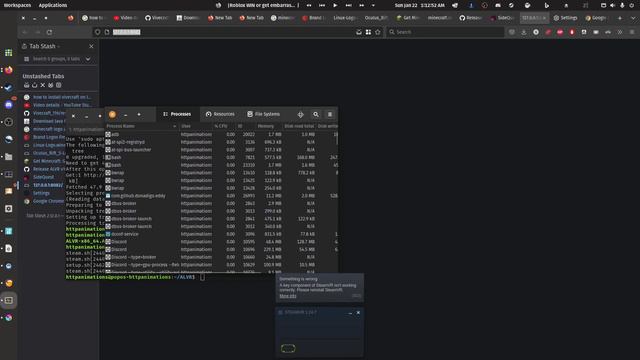Expand the list-all-tabs chevron in Firefox
640x360 pixels.
(x=633, y=18)
